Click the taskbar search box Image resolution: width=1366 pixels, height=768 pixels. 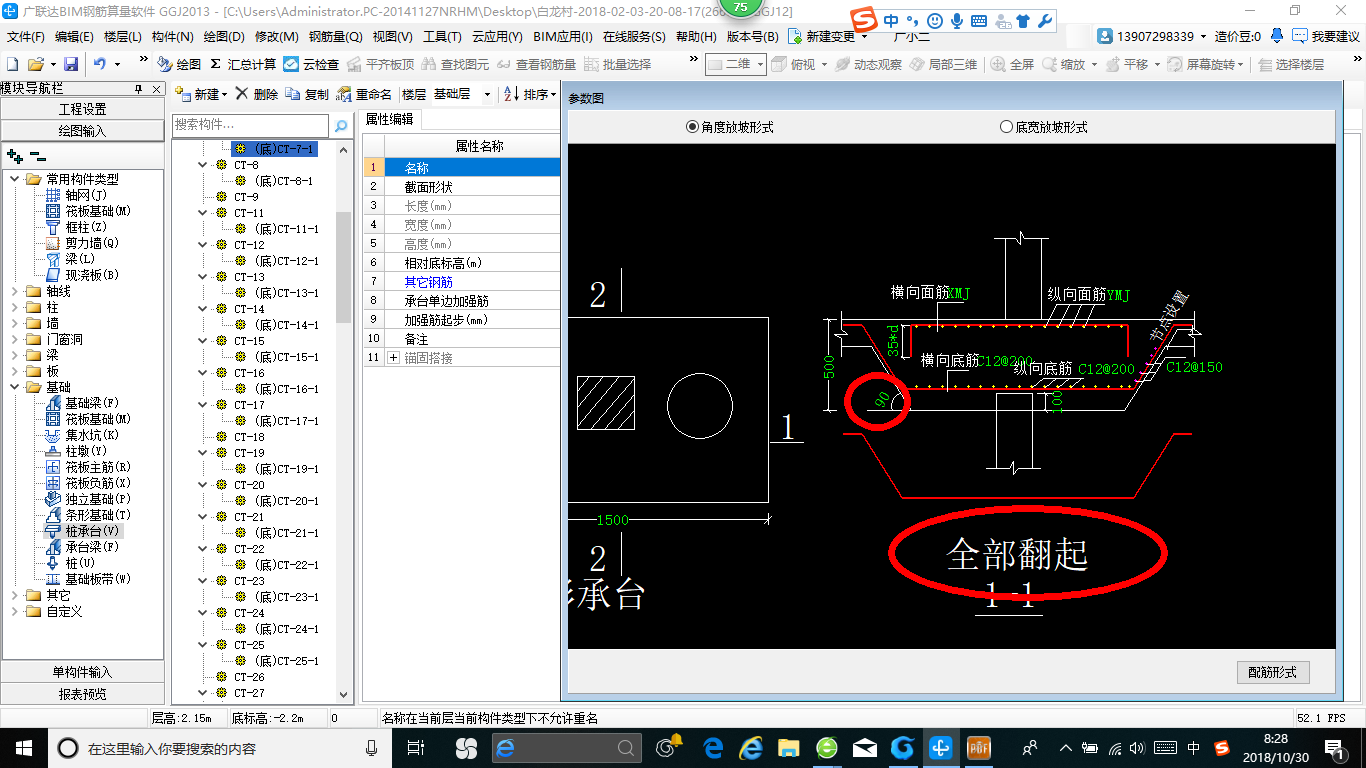[220, 748]
